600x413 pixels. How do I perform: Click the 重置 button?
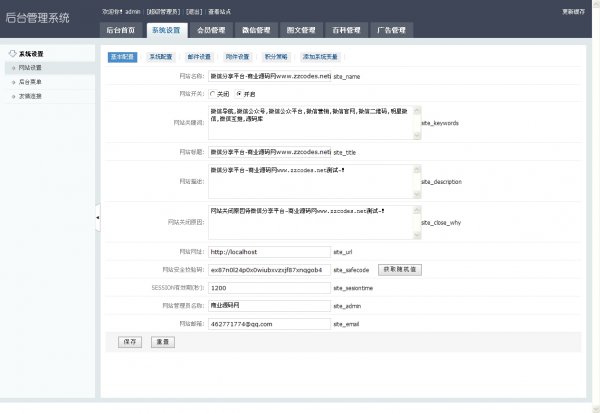click(x=163, y=342)
